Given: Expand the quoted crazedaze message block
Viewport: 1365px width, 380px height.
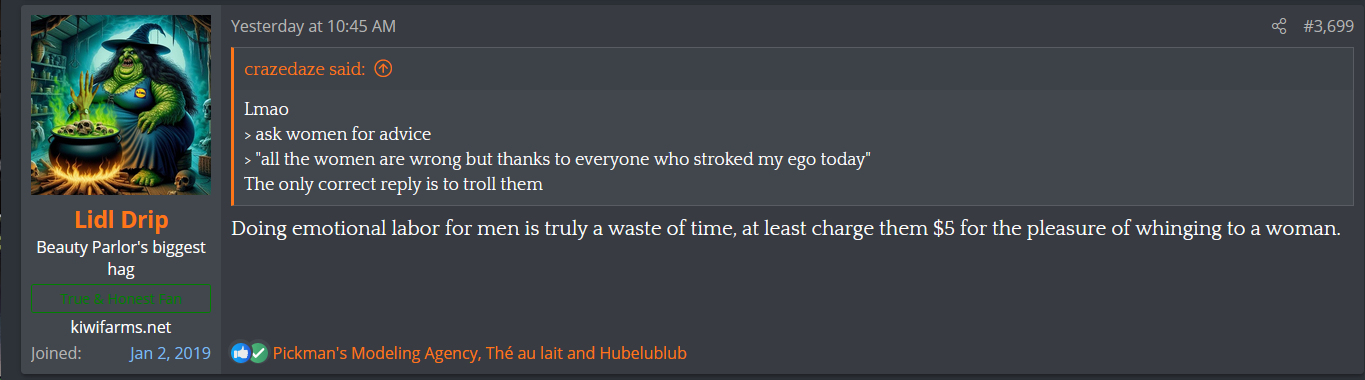Looking at the screenshot, I should (793, 146).
